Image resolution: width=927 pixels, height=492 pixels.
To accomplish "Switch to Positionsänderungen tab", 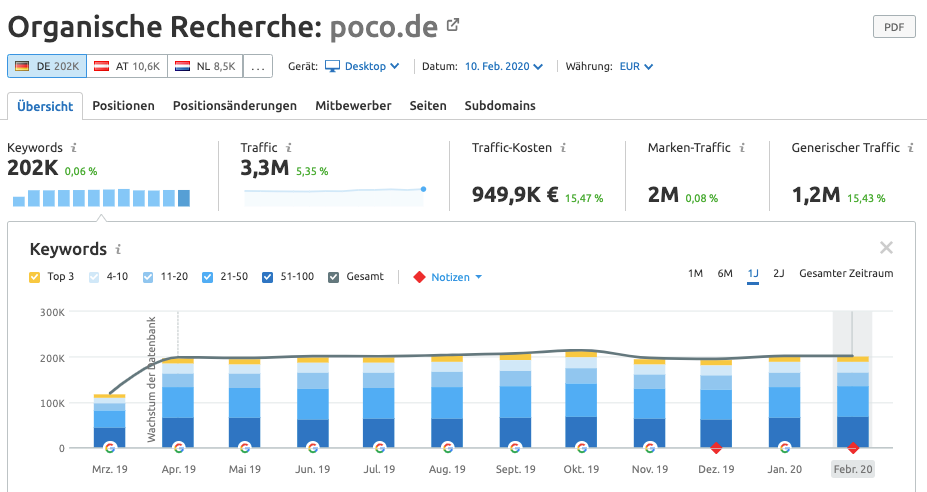I will click(x=235, y=106).
